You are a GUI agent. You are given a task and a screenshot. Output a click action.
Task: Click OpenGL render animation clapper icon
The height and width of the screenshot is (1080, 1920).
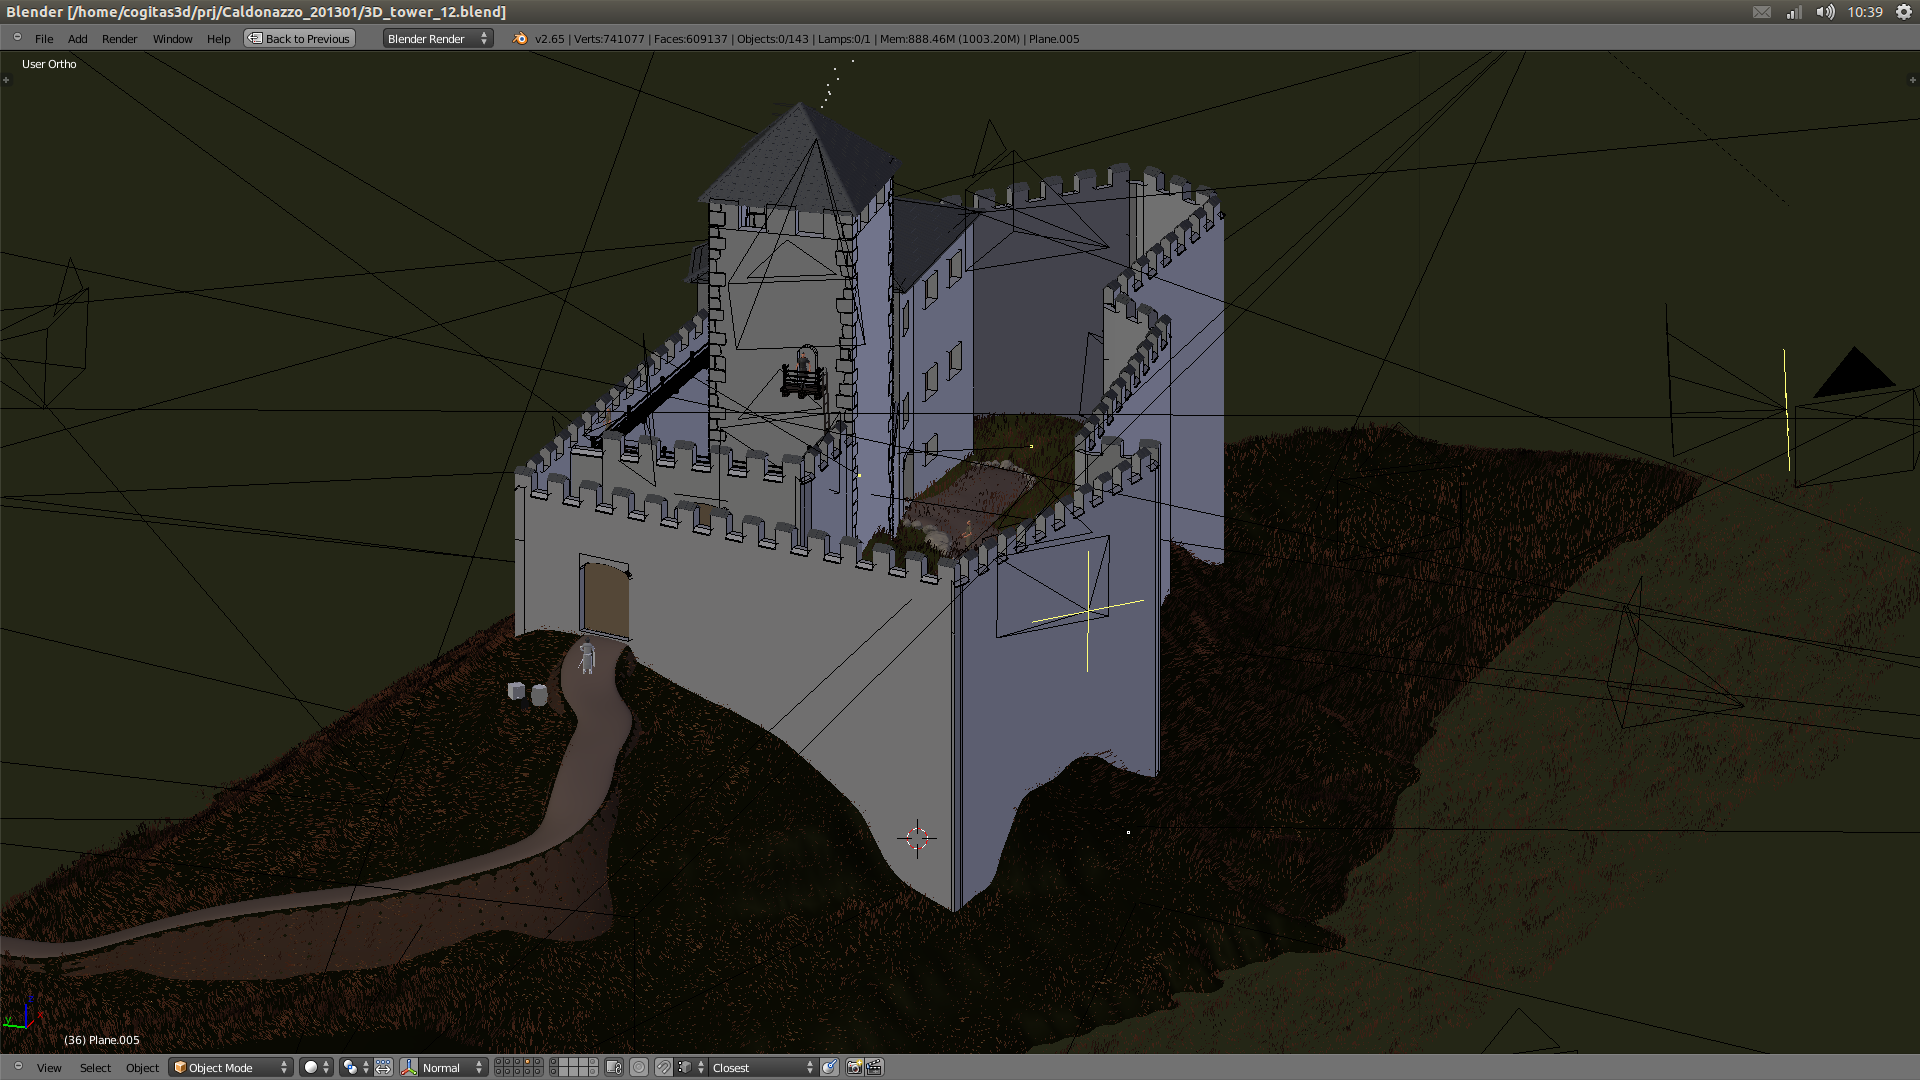(x=874, y=1067)
